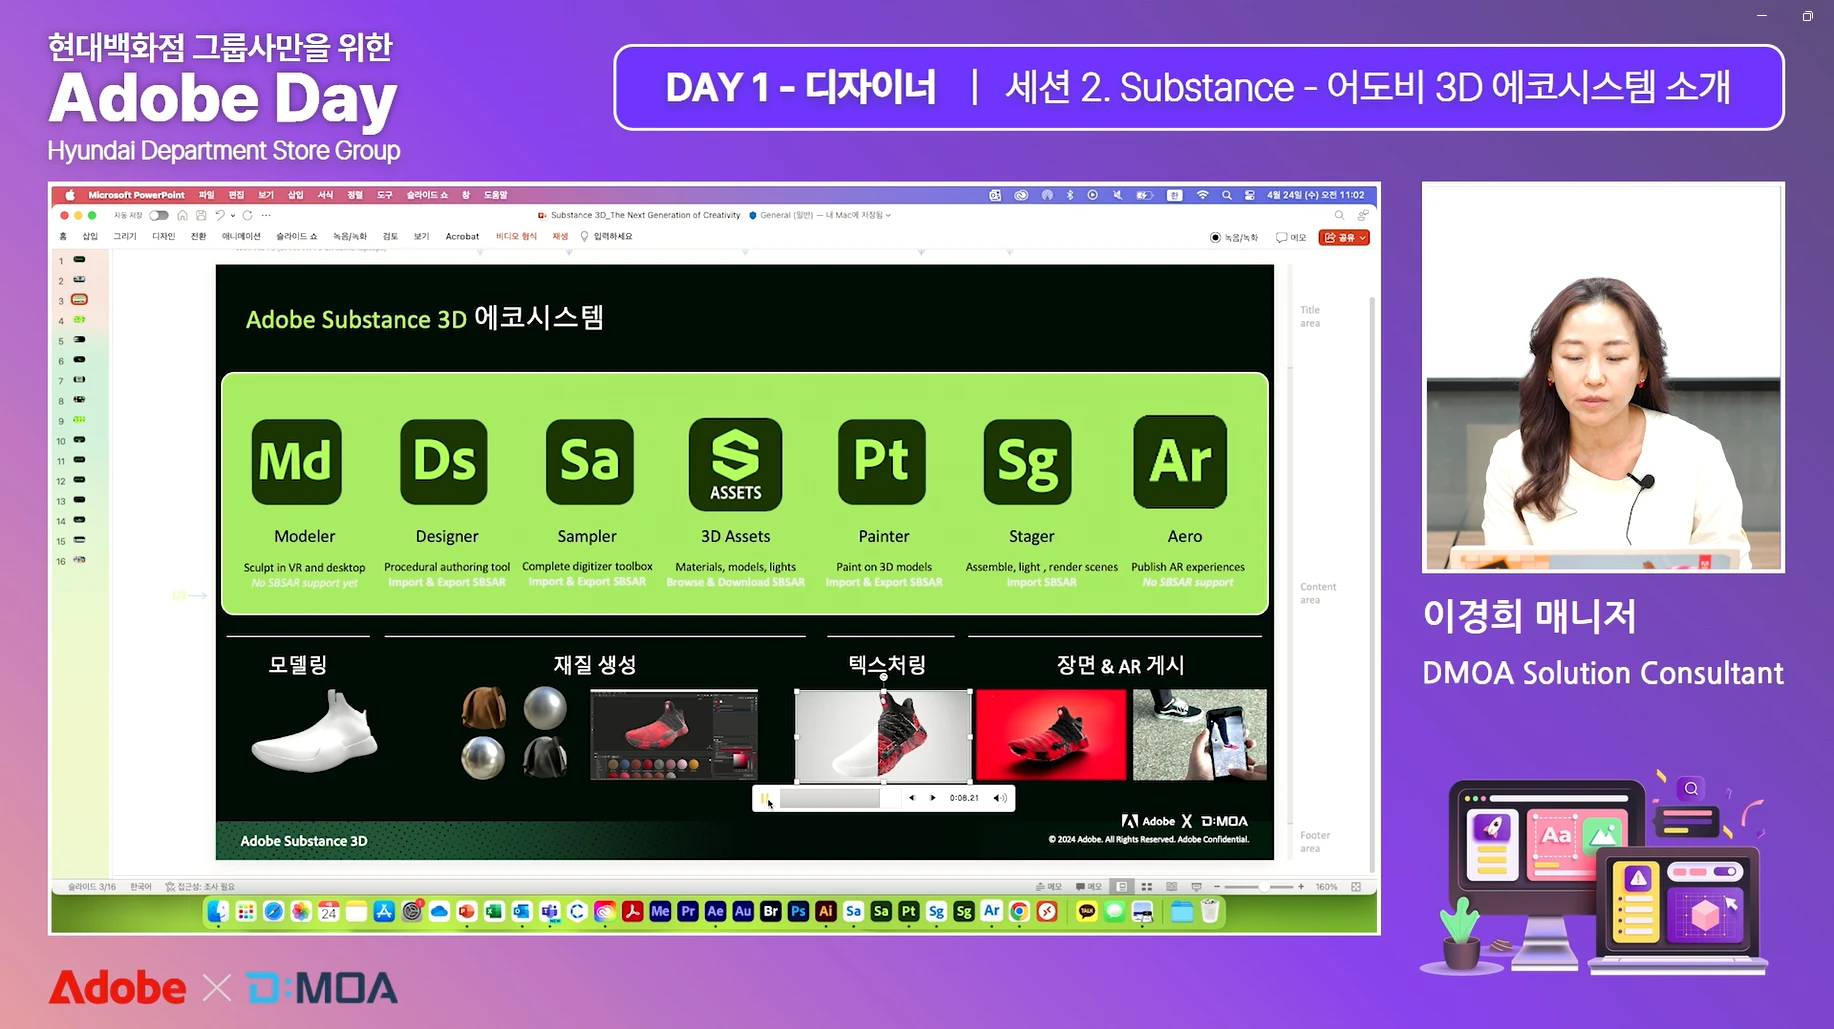Open the Trash in the Dock
Viewport: 1834px width, 1029px height.
pyautogui.click(x=1209, y=911)
